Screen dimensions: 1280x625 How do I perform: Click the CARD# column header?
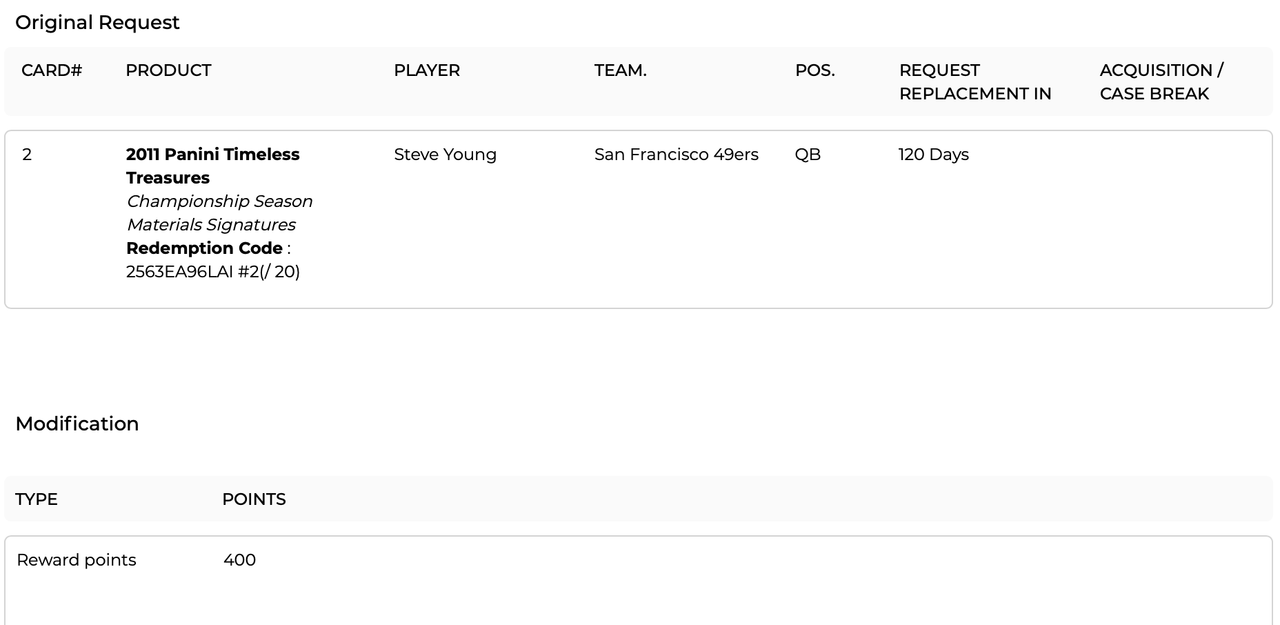(51, 70)
